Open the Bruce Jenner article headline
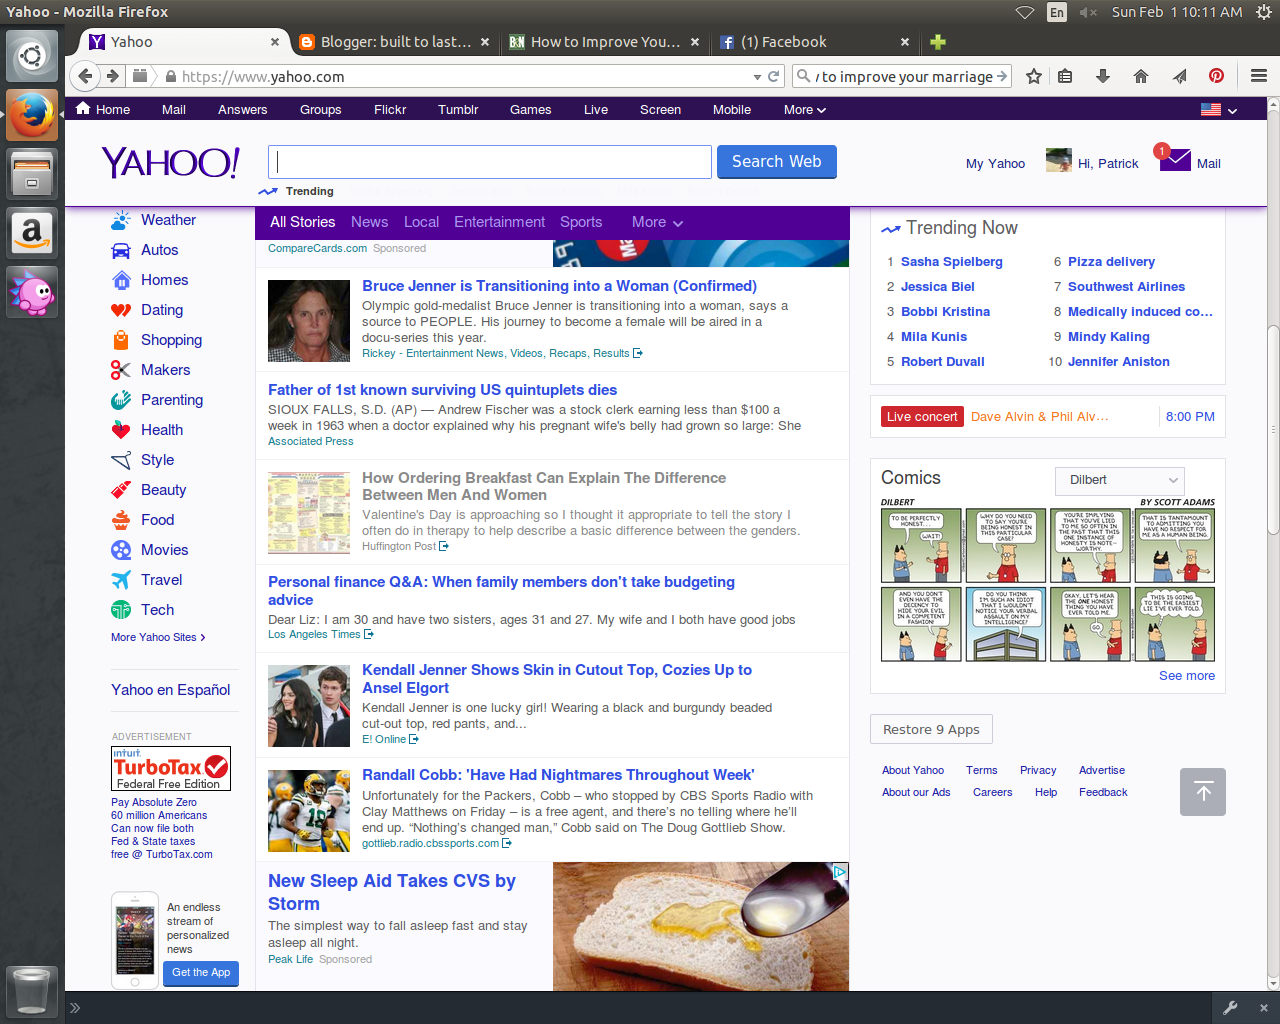The image size is (1280, 1024). coord(560,286)
